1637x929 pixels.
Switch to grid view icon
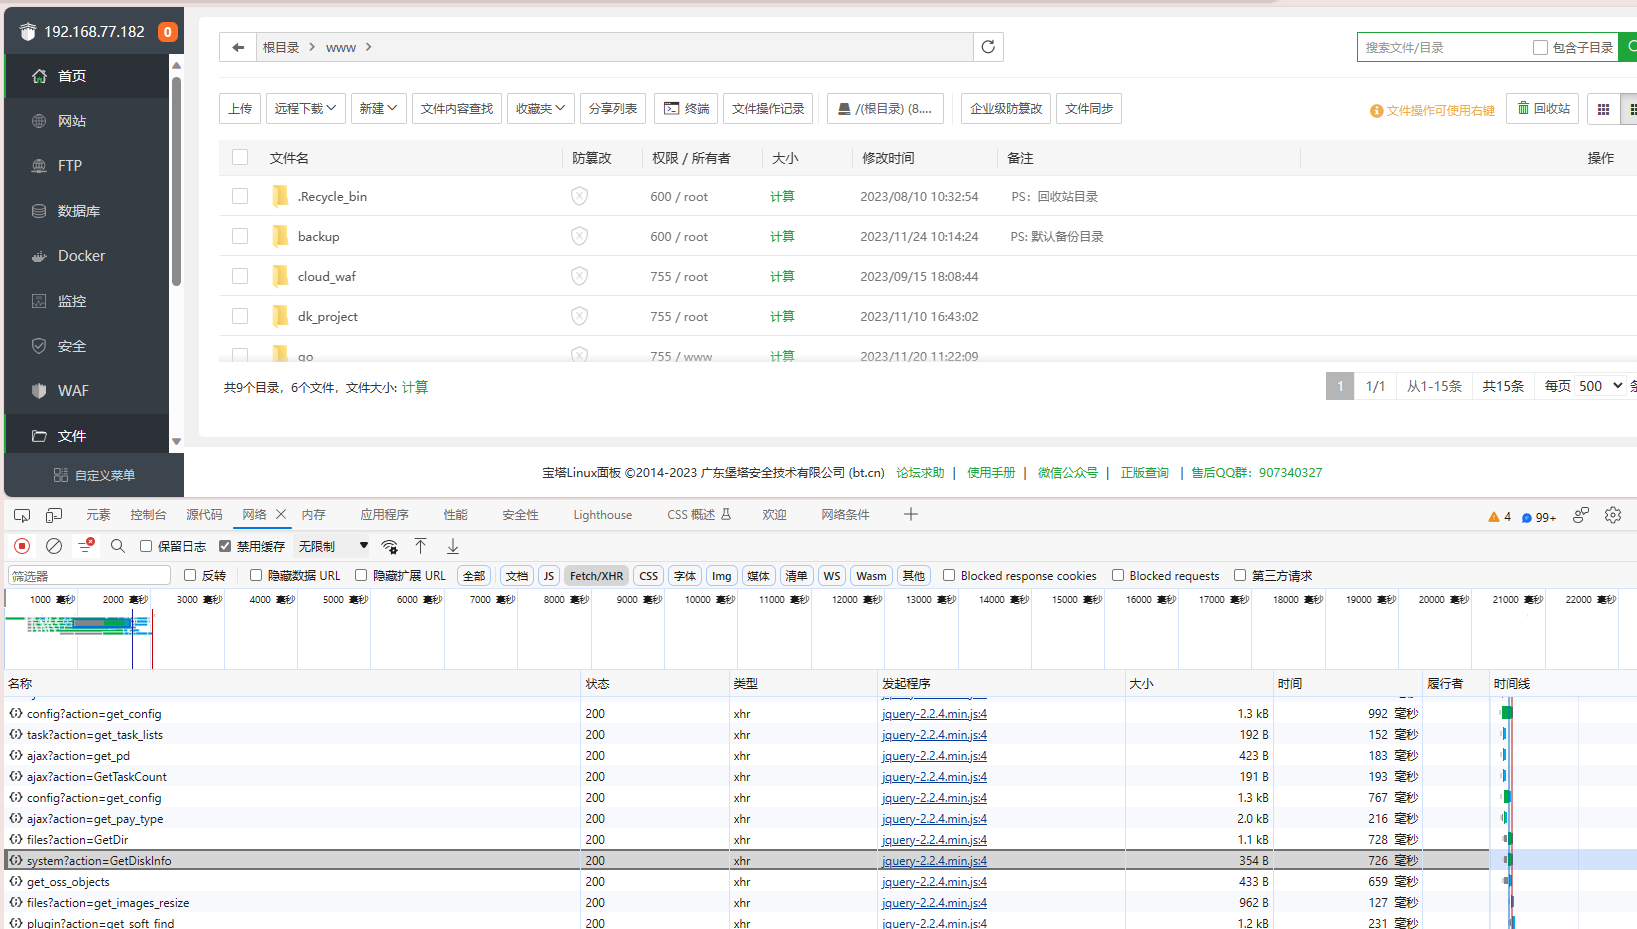coord(1603,109)
